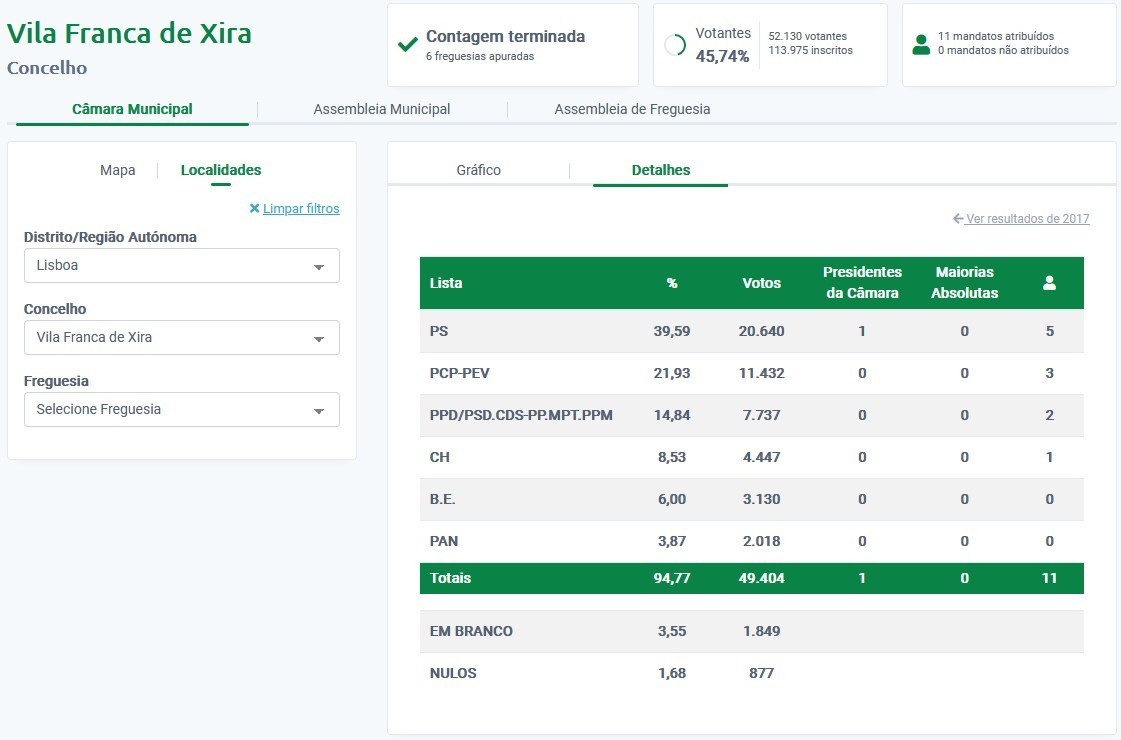This screenshot has height=740, width=1121.
Task: Select the Mapa tab
Action: tap(117, 170)
